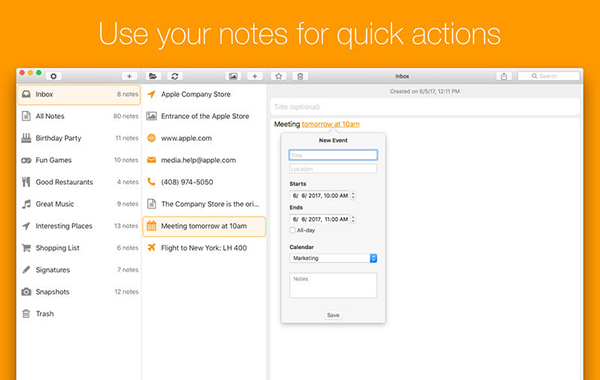
Task: Adjust the Starts date stepper arrows
Action: point(353,196)
